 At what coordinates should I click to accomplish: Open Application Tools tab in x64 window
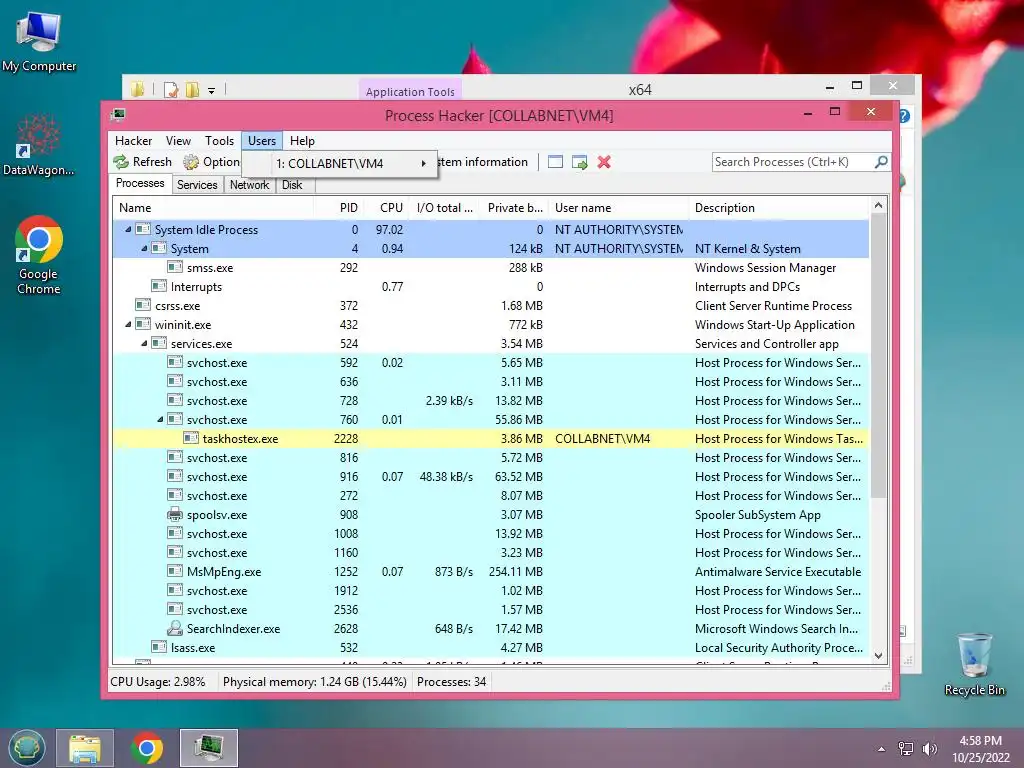point(410,91)
